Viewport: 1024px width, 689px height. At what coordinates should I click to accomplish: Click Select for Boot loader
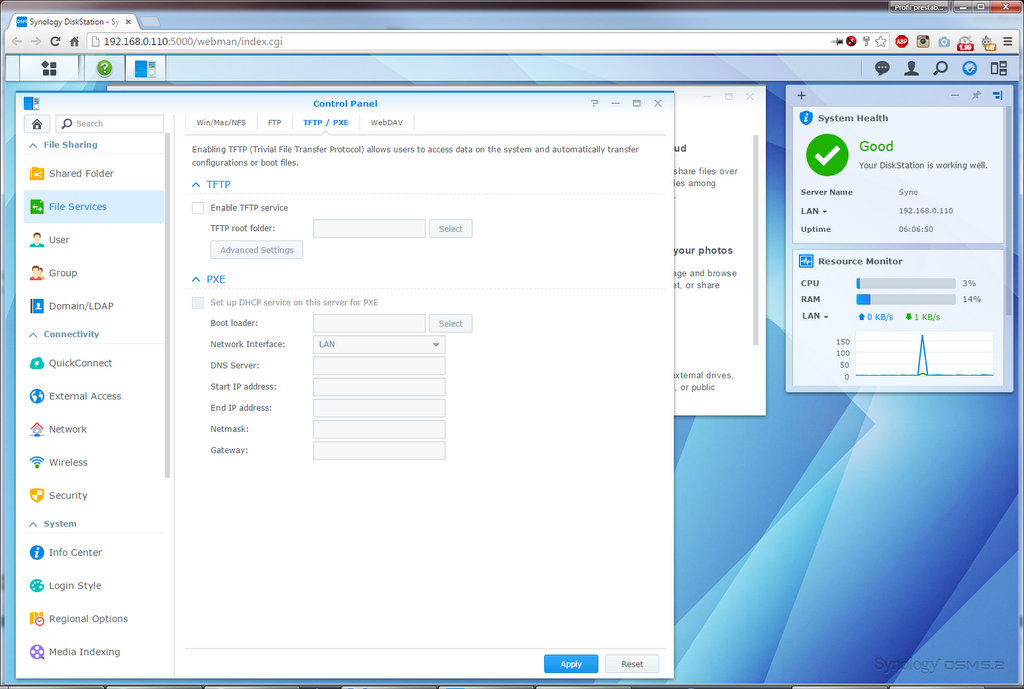click(x=451, y=323)
